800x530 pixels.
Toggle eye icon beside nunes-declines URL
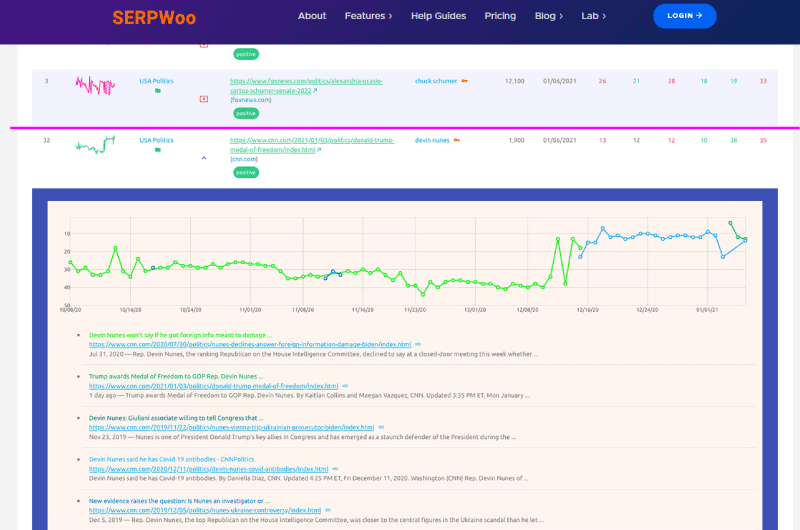[418, 344]
